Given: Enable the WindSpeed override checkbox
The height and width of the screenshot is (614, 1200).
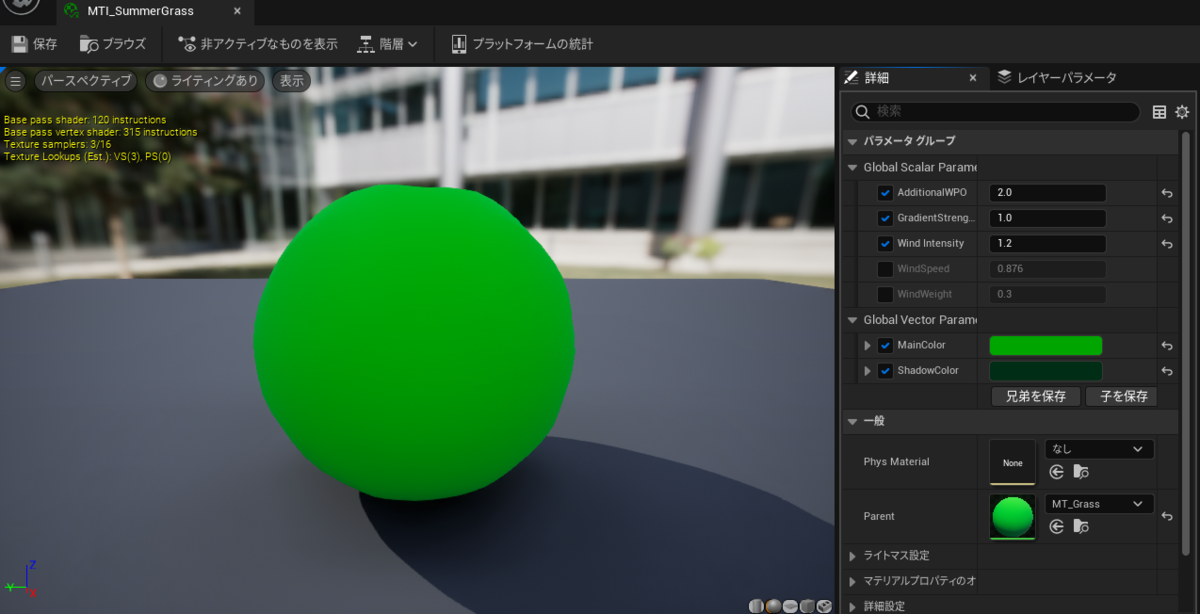Looking at the screenshot, I should (885, 269).
